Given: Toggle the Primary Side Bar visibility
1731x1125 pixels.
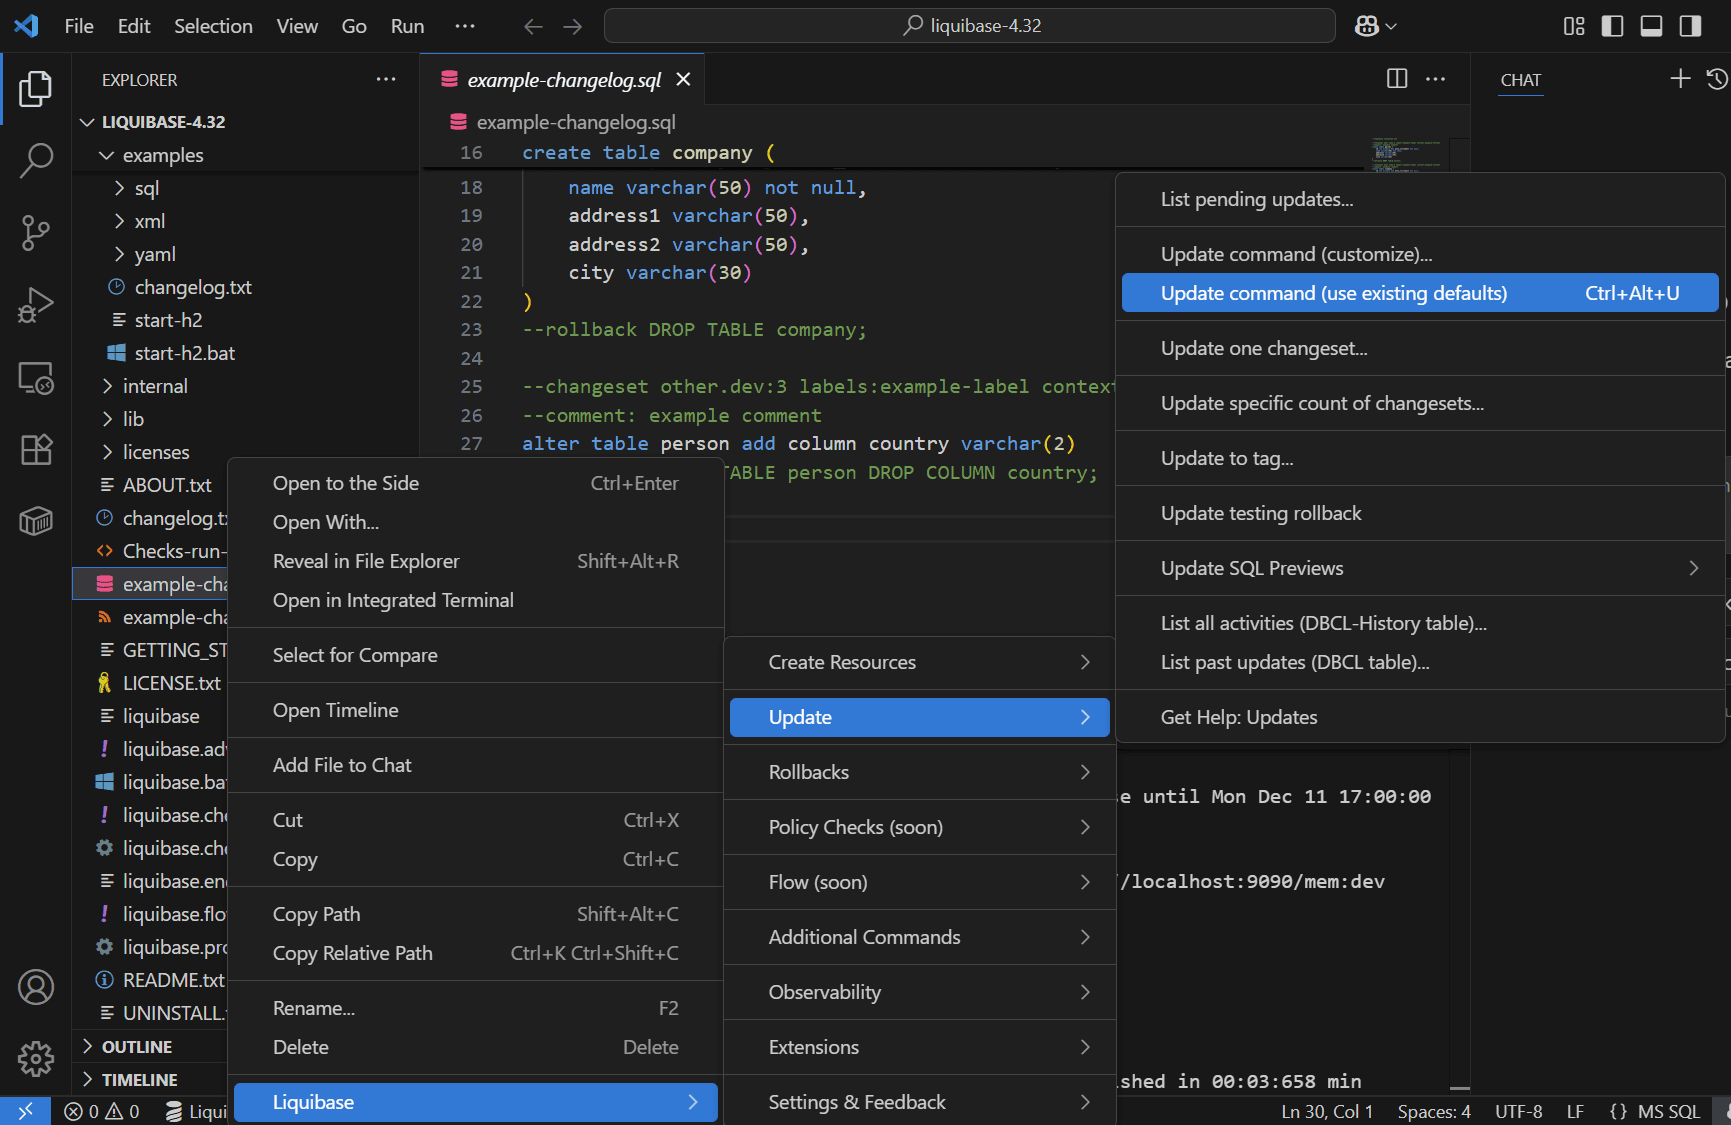Looking at the screenshot, I should [x=1612, y=26].
